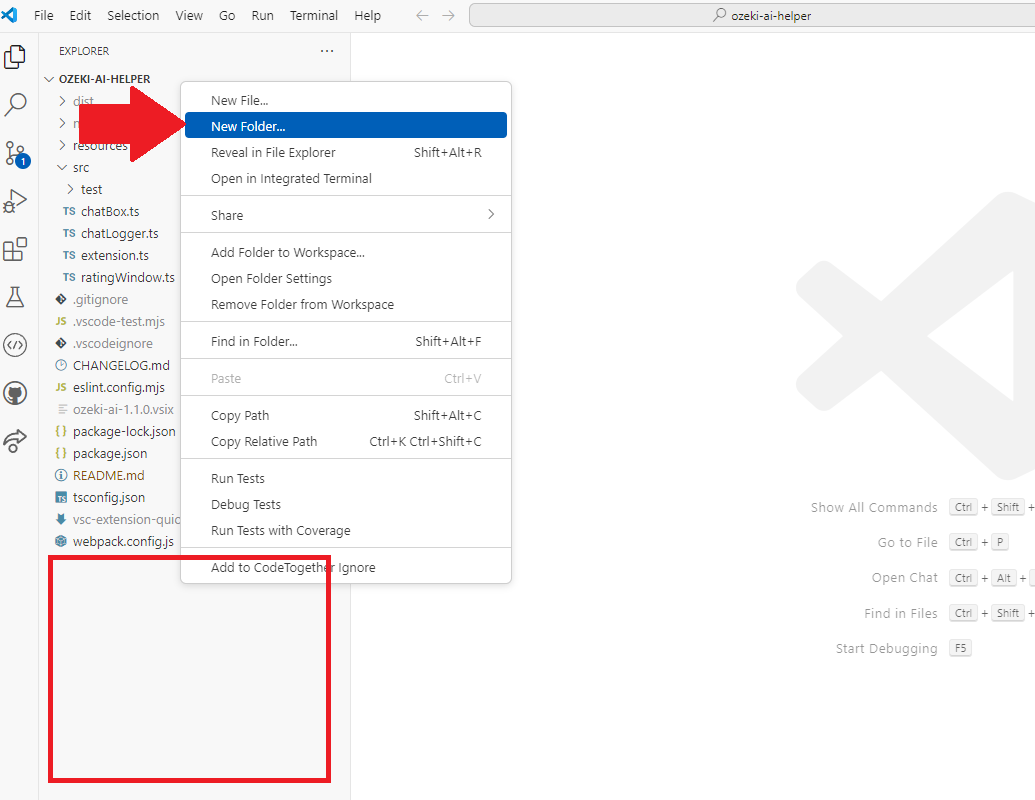Open the Run menu
The width and height of the screenshot is (1035, 800).
click(262, 15)
